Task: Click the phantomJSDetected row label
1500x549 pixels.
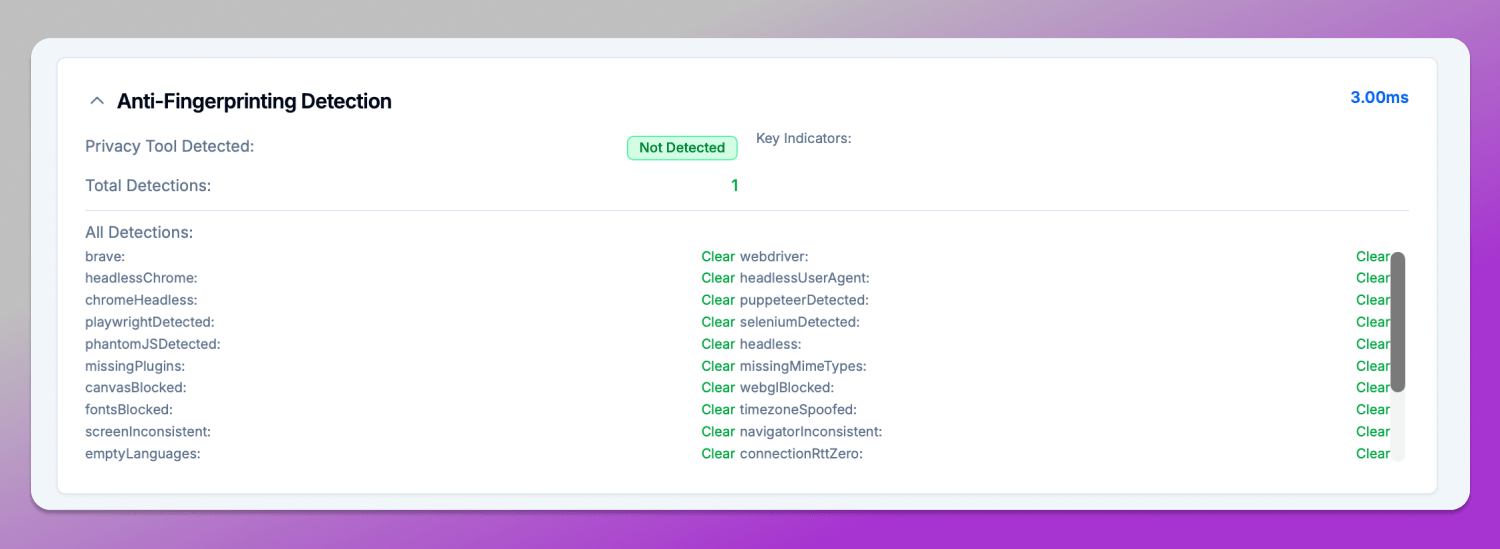Action: [152, 344]
